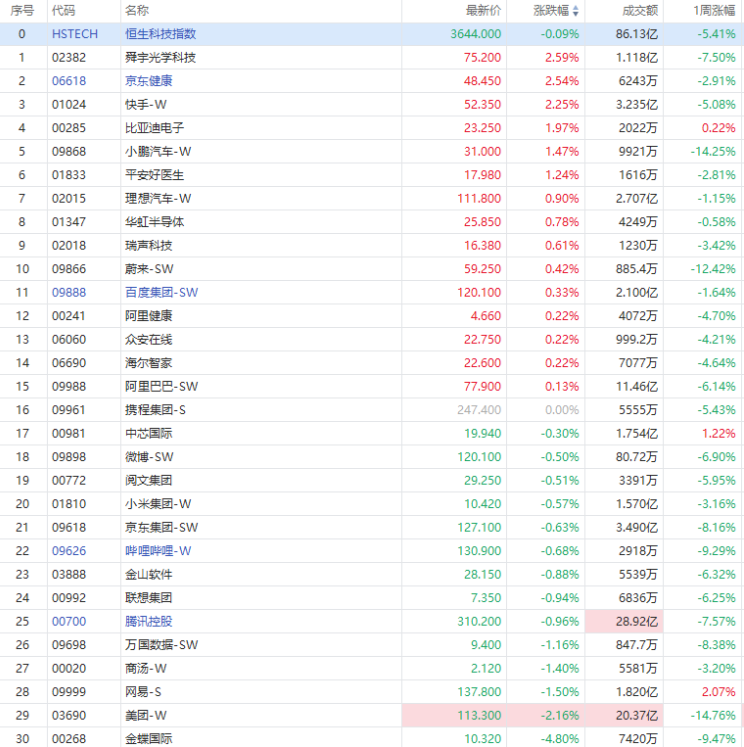Click stock code 09868

69,151
